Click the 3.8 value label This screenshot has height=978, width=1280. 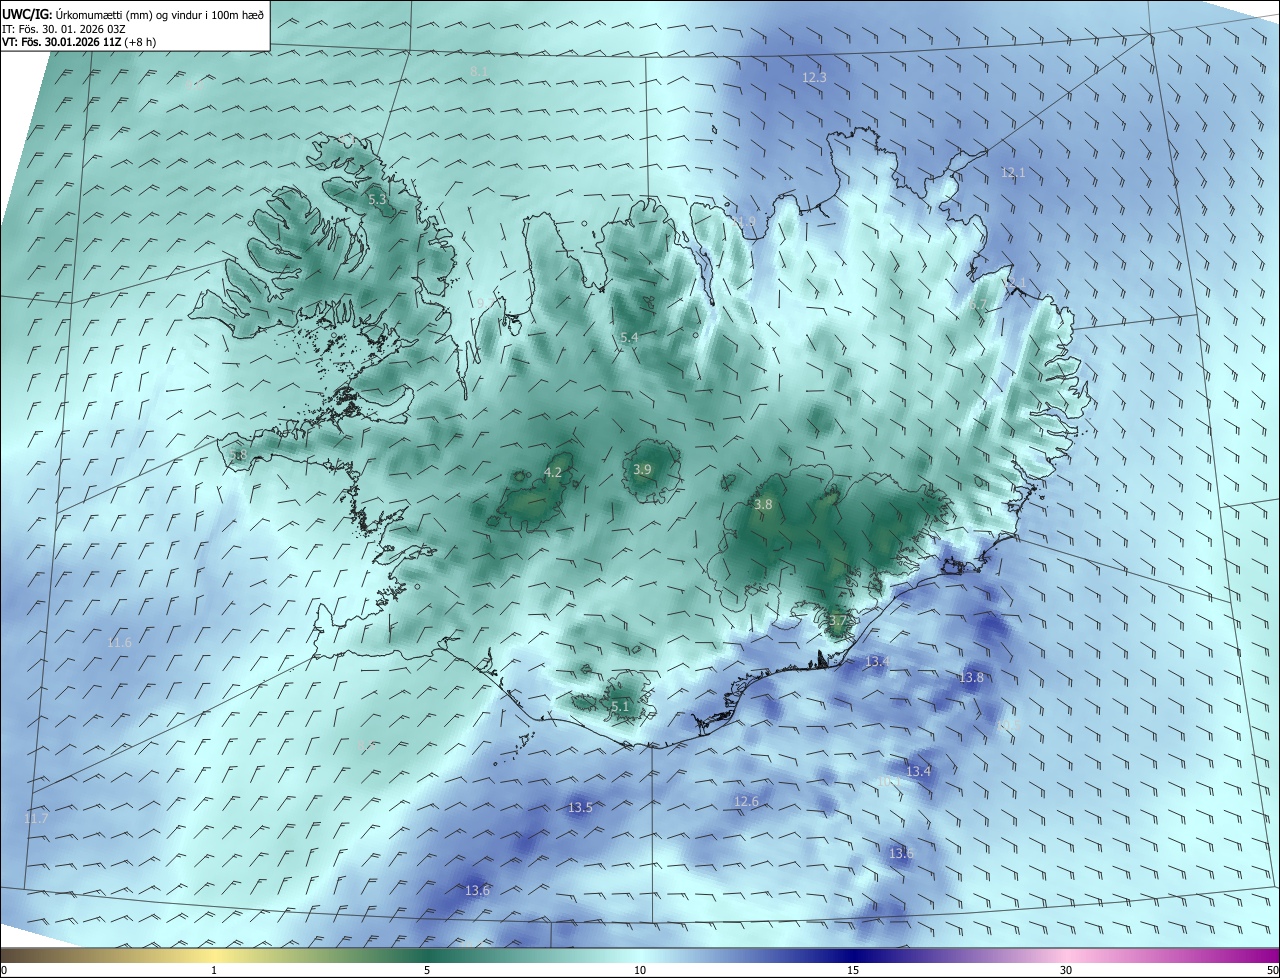763,505
